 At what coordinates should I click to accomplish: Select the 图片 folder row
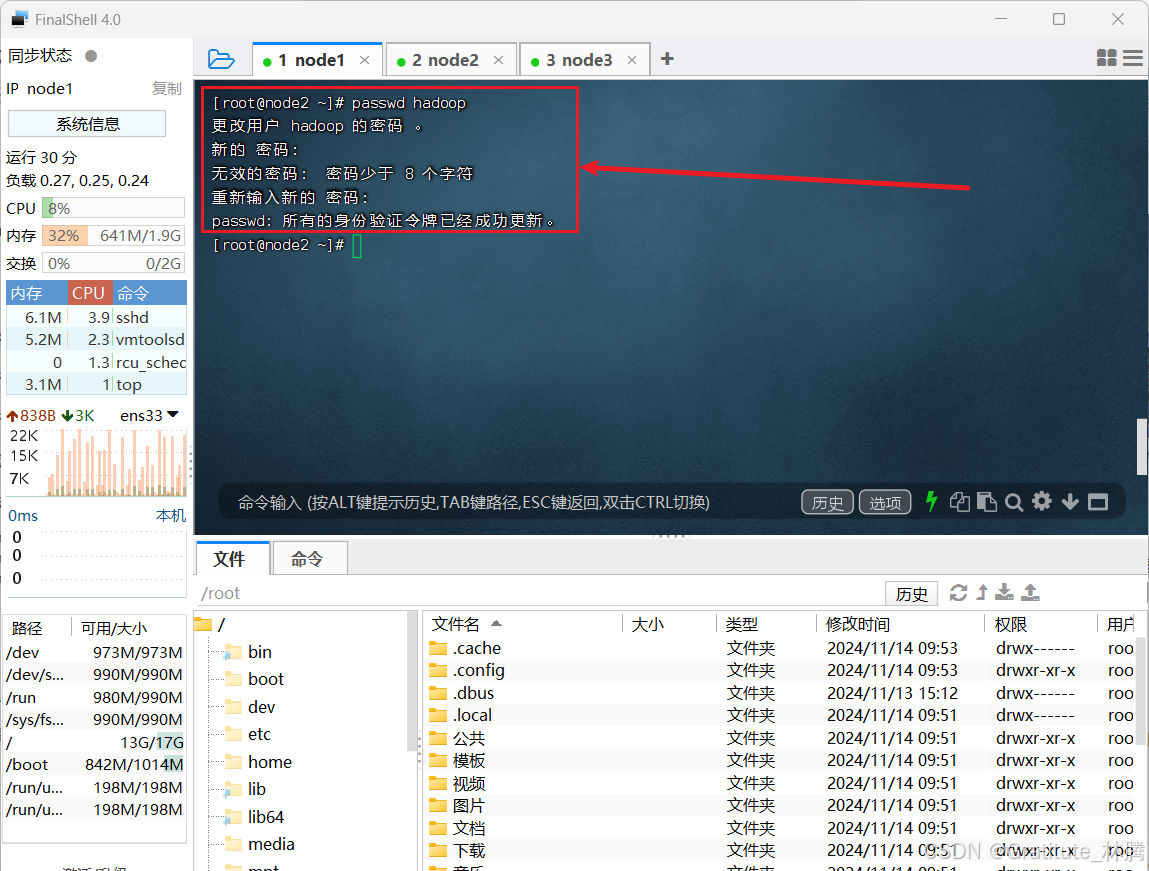coord(779,805)
